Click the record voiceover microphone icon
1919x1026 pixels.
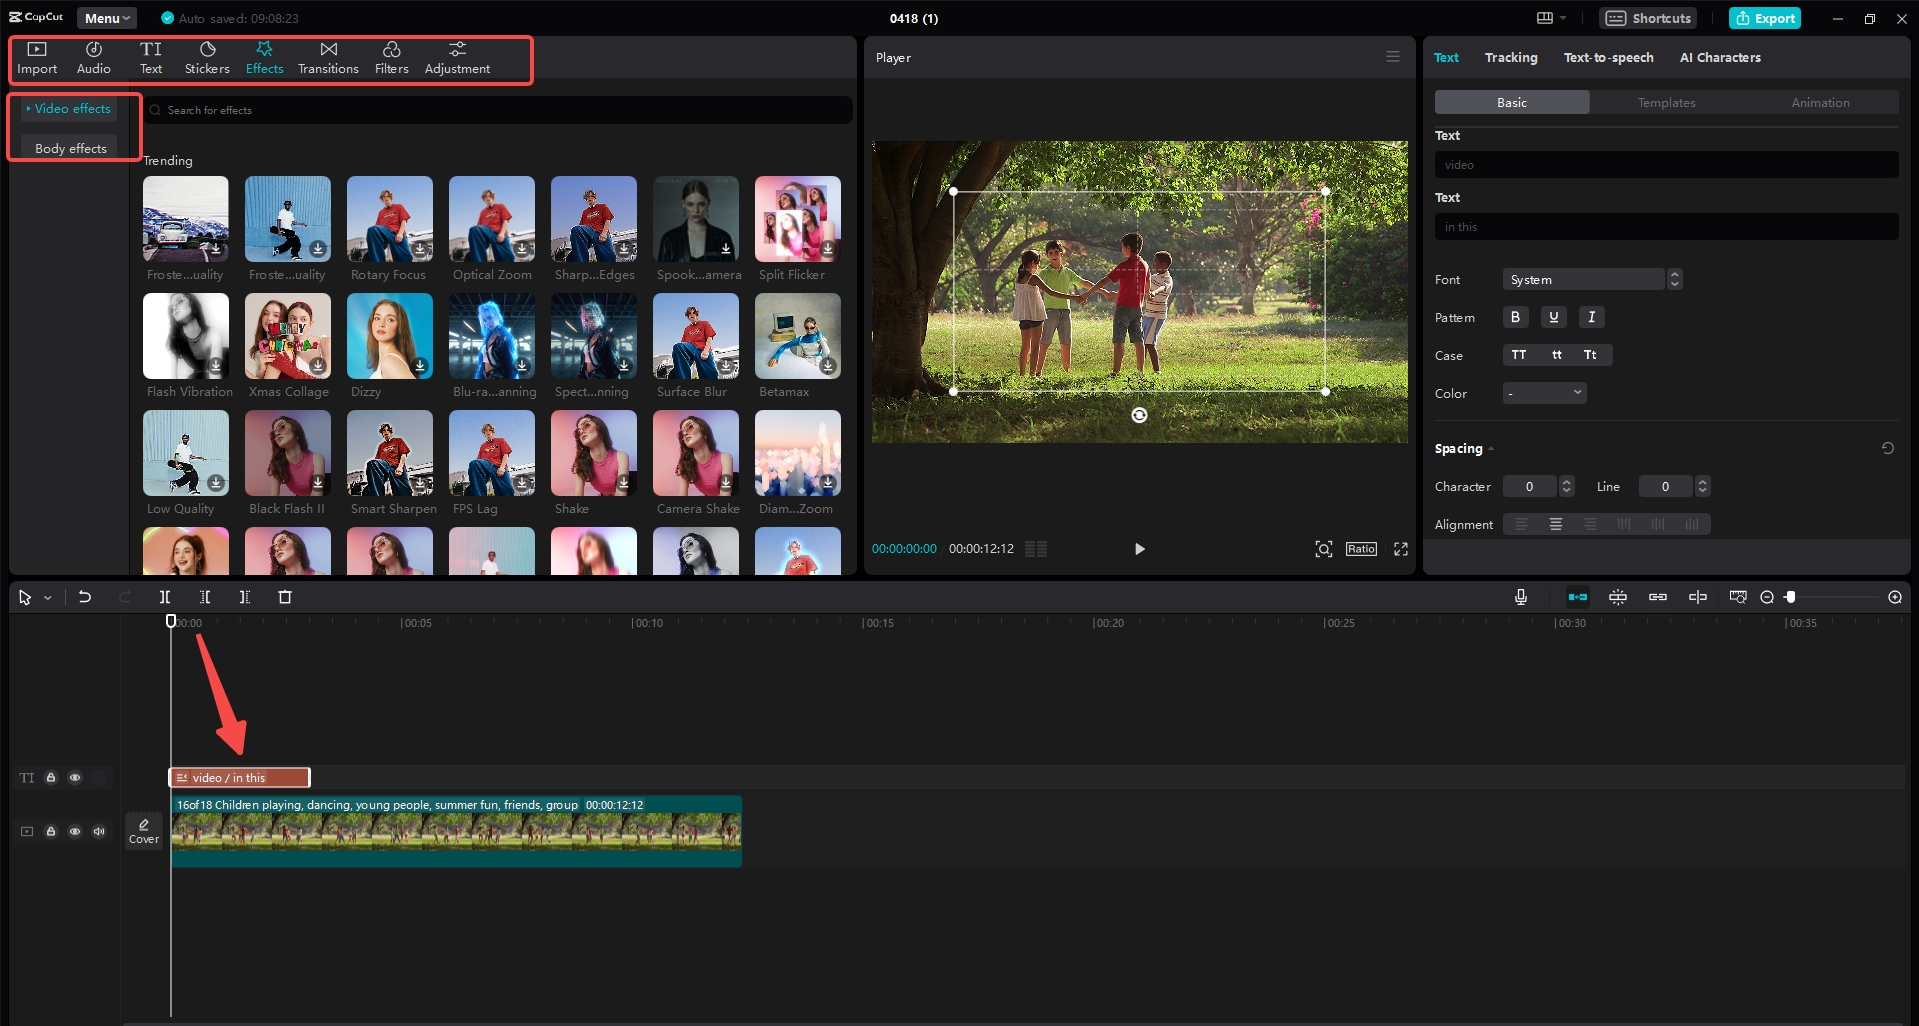point(1519,596)
